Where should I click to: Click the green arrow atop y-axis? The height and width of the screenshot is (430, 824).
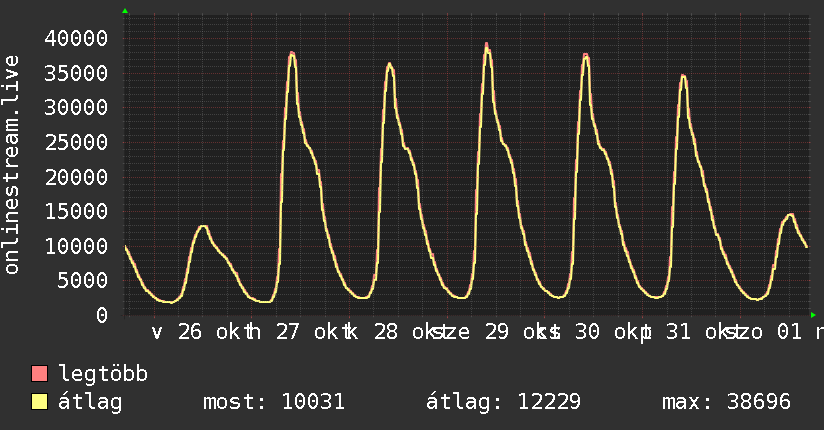(125, 11)
